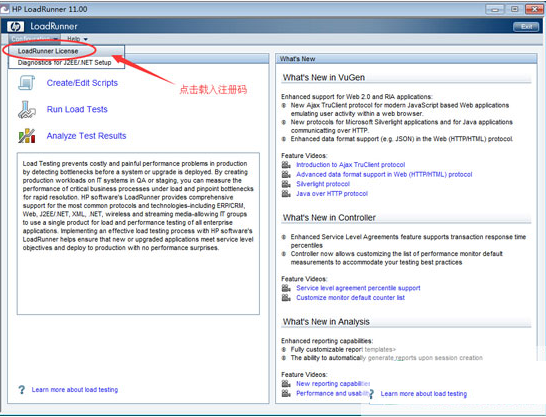Open Java over HTTP protocol link
This screenshot has height=417, width=546.
coord(332,194)
